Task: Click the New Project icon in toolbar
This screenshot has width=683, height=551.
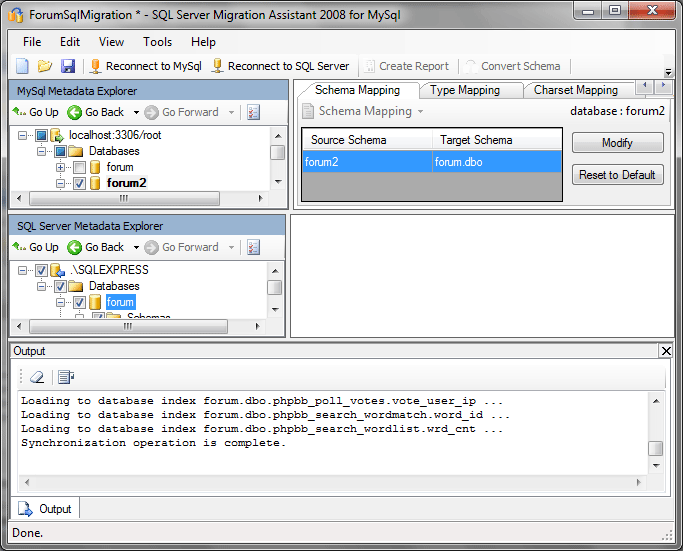Action: 22,66
